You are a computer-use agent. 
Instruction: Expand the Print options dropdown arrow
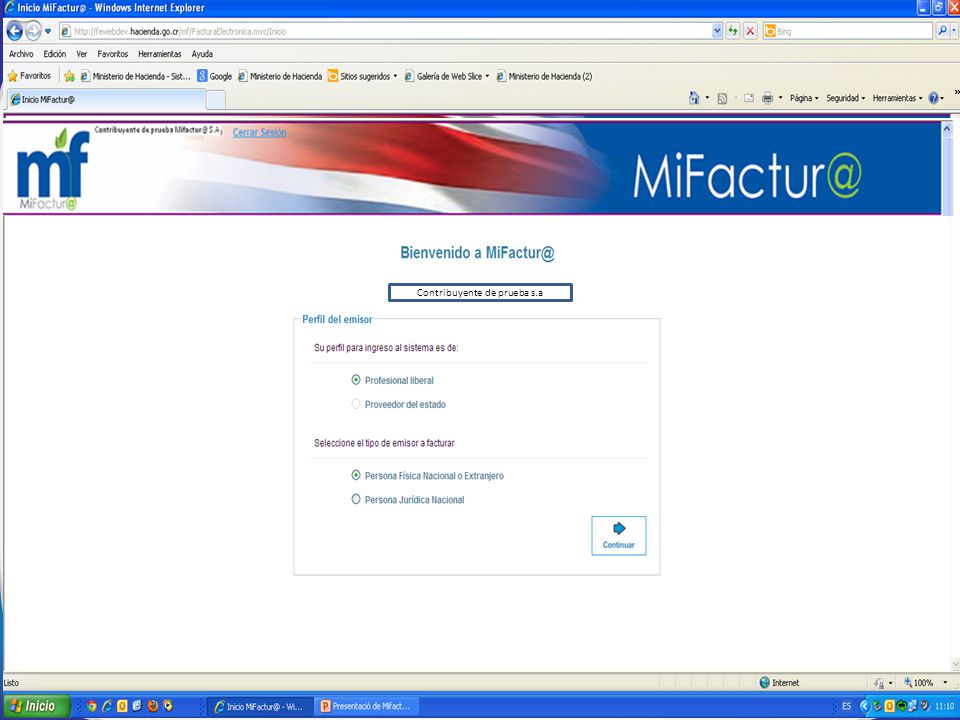coord(780,98)
